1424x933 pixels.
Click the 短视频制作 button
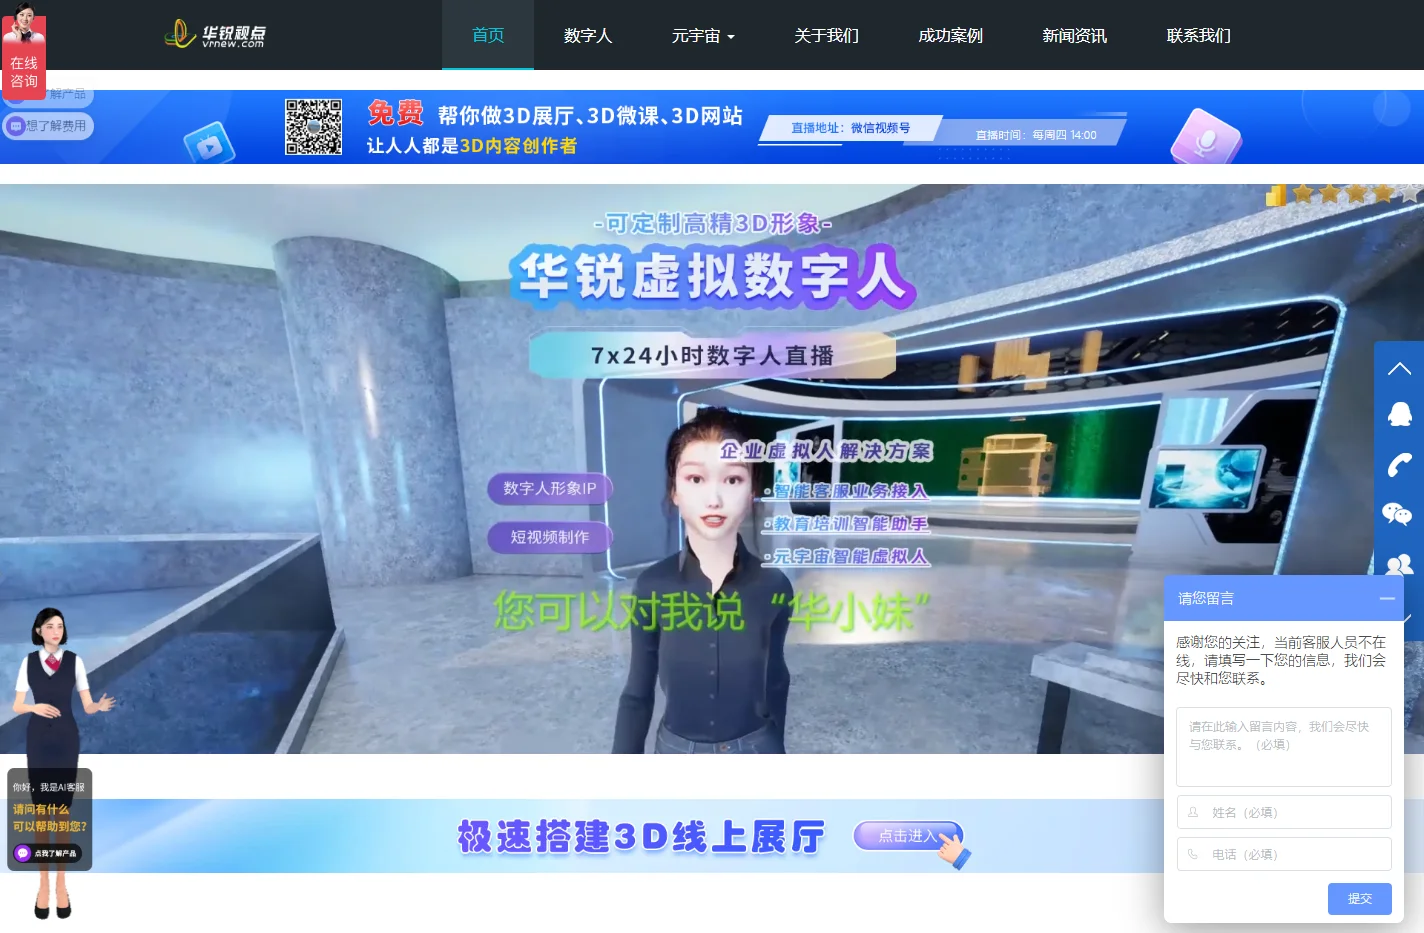550,537
